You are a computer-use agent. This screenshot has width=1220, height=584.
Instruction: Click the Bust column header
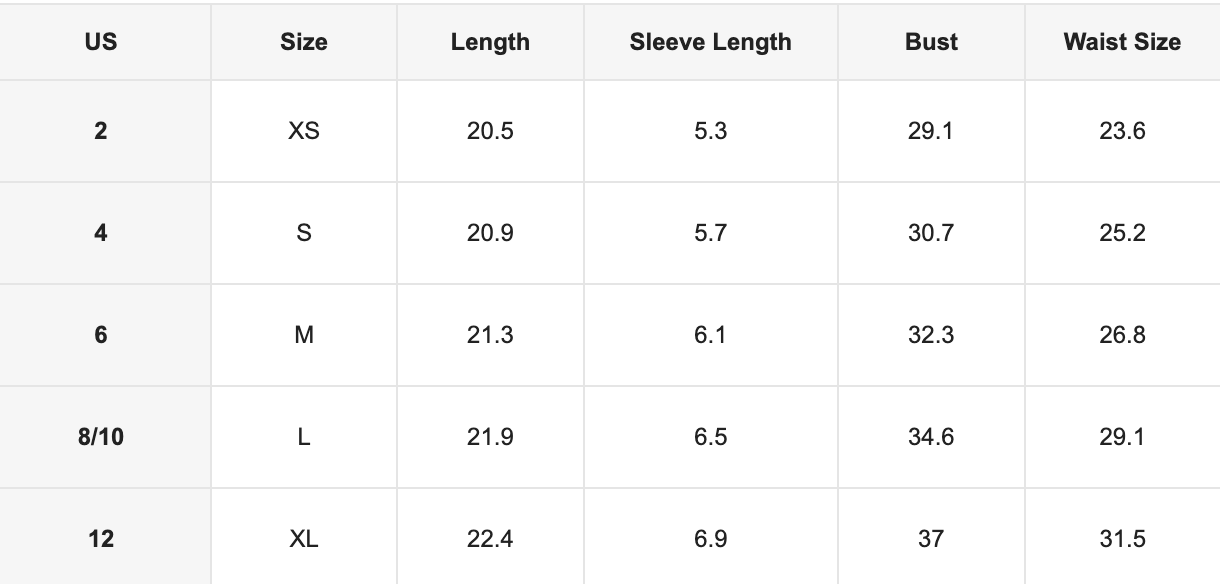click(931, 42)
